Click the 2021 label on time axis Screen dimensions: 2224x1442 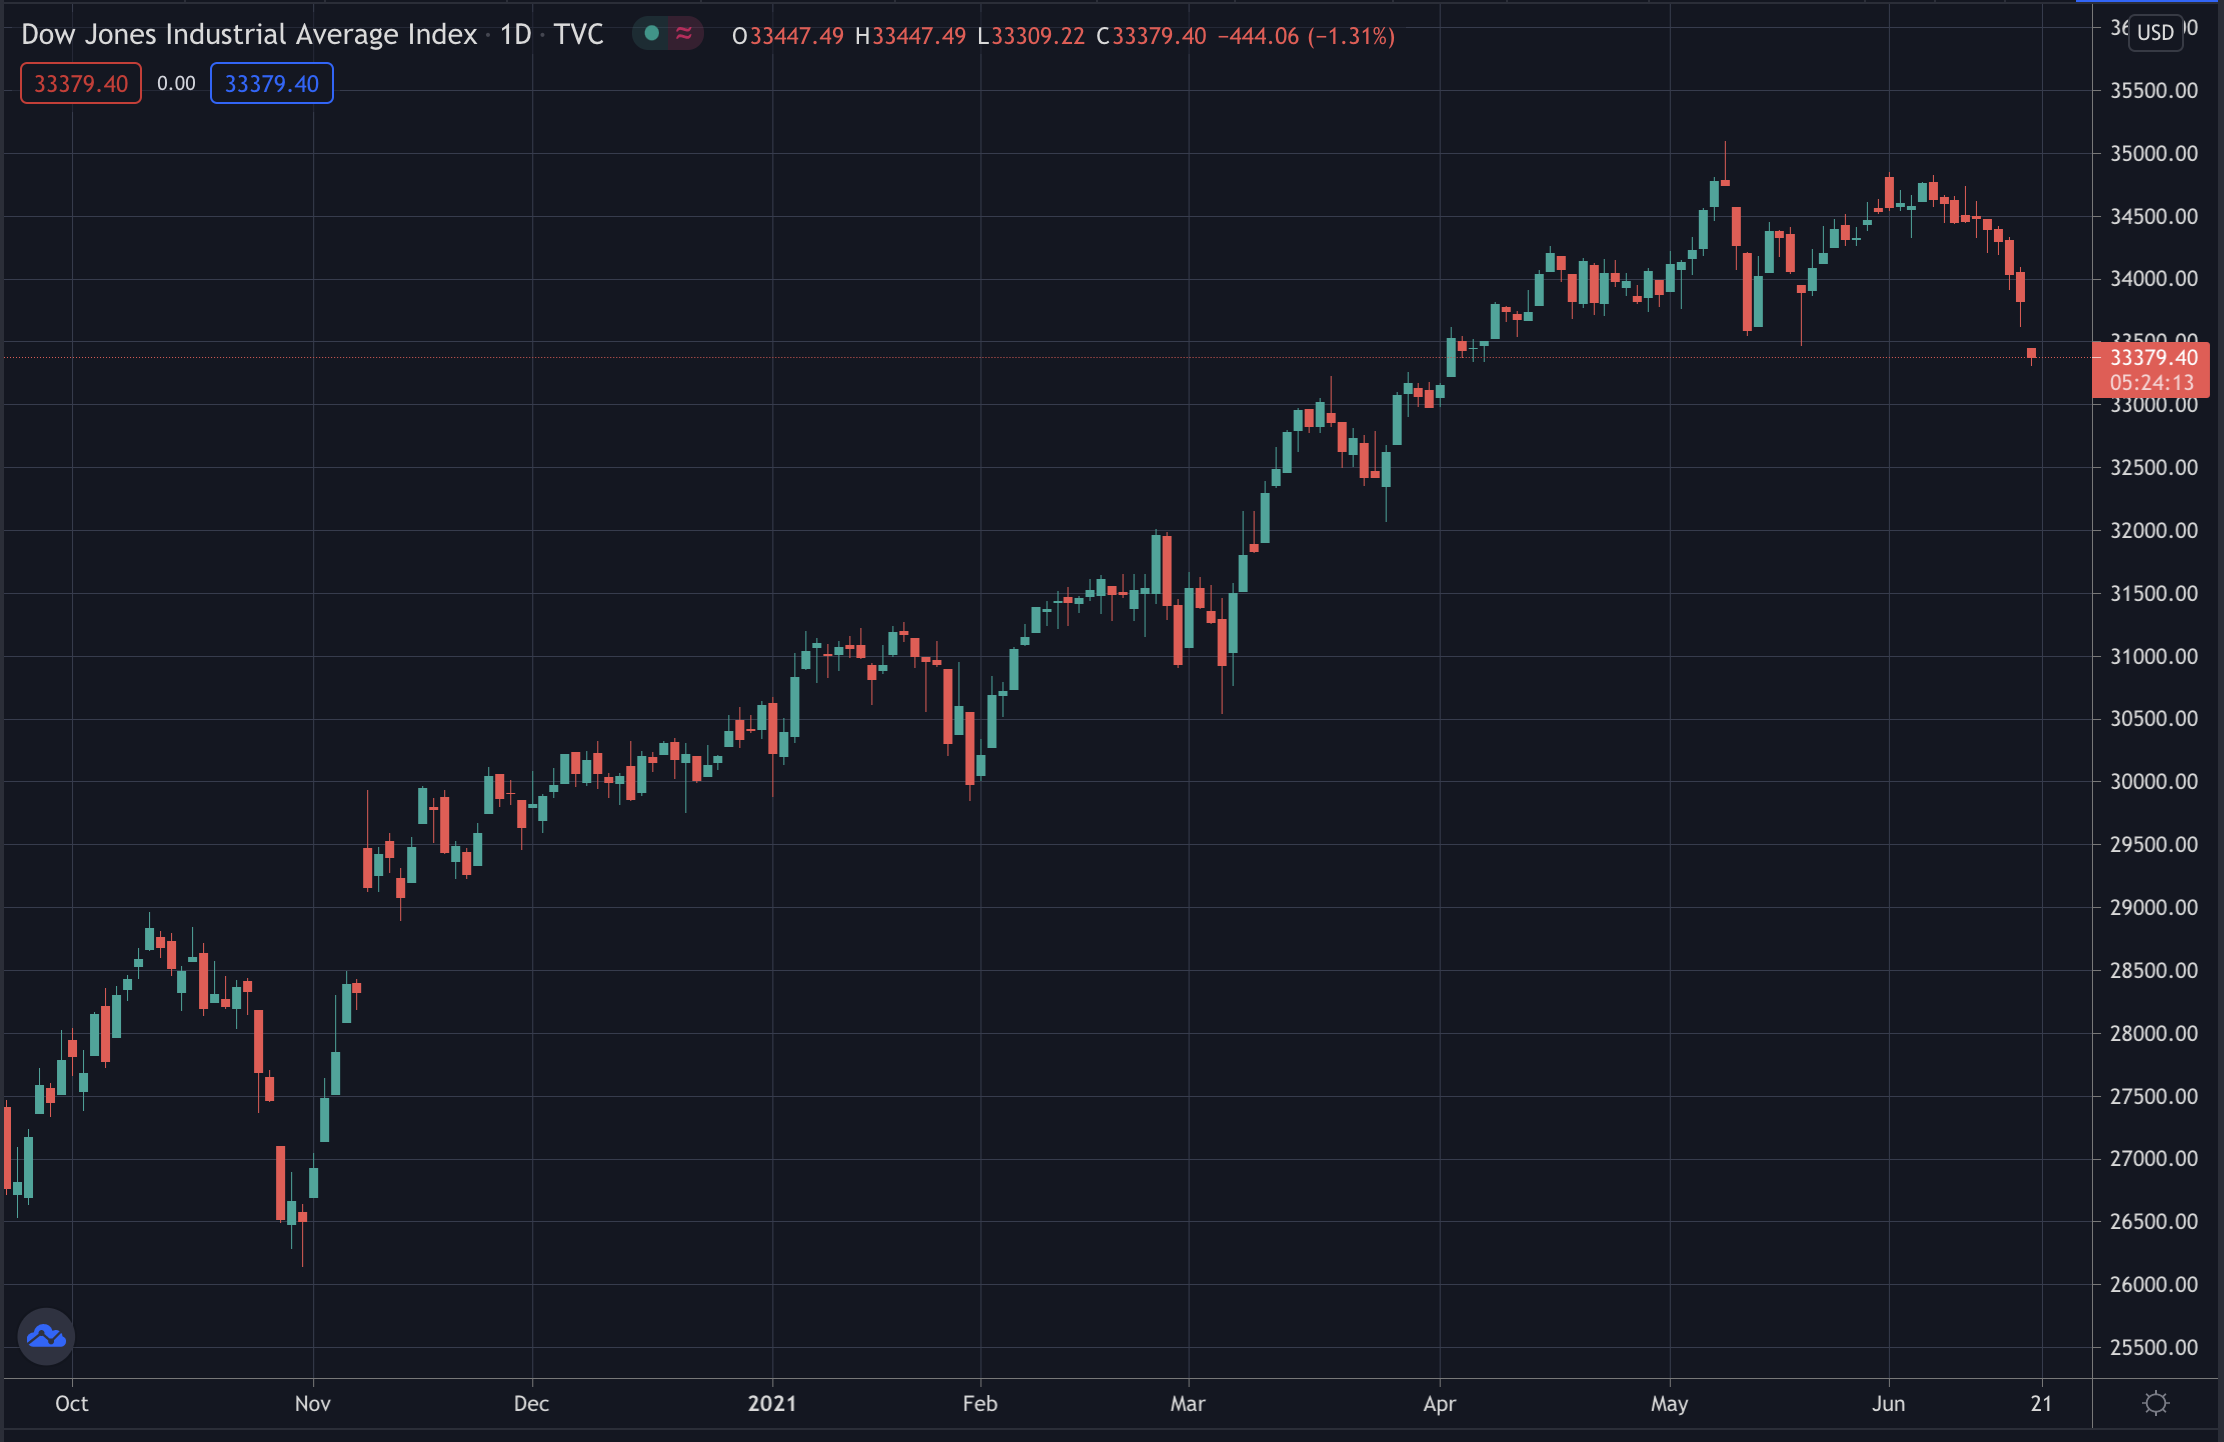[x=772, y=1403]
